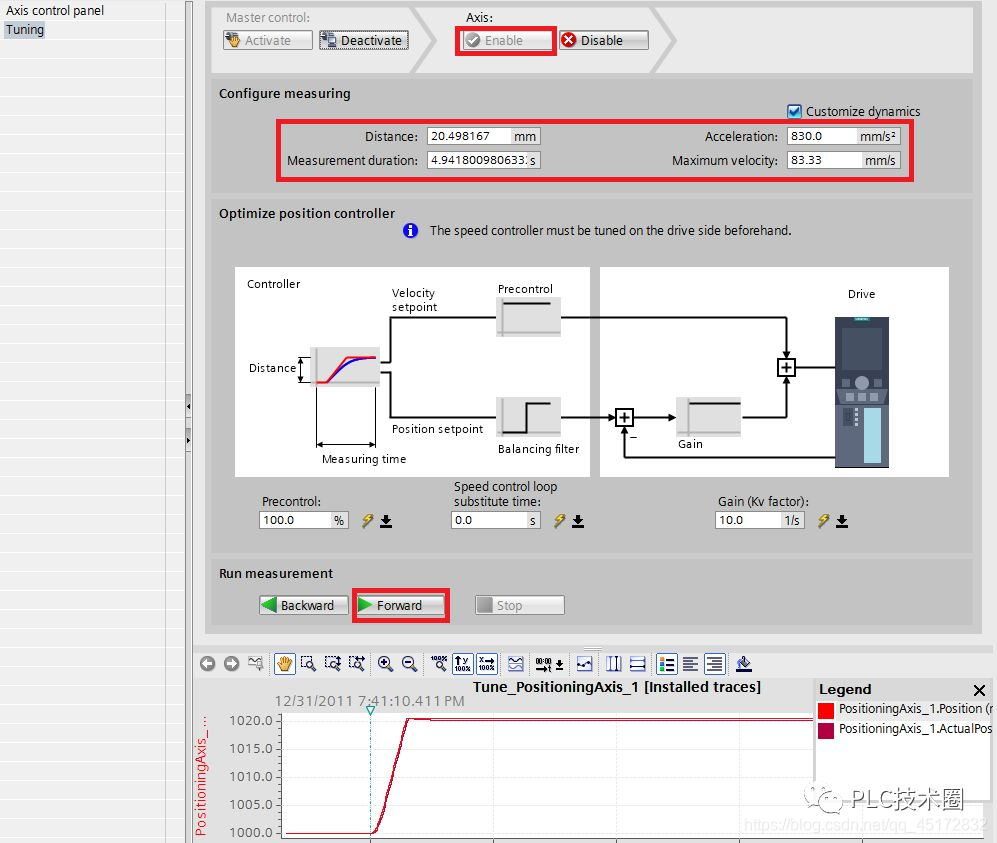Close the Legend panel
The height and width of the screenshot is (843, 997).
pos(979,690)
